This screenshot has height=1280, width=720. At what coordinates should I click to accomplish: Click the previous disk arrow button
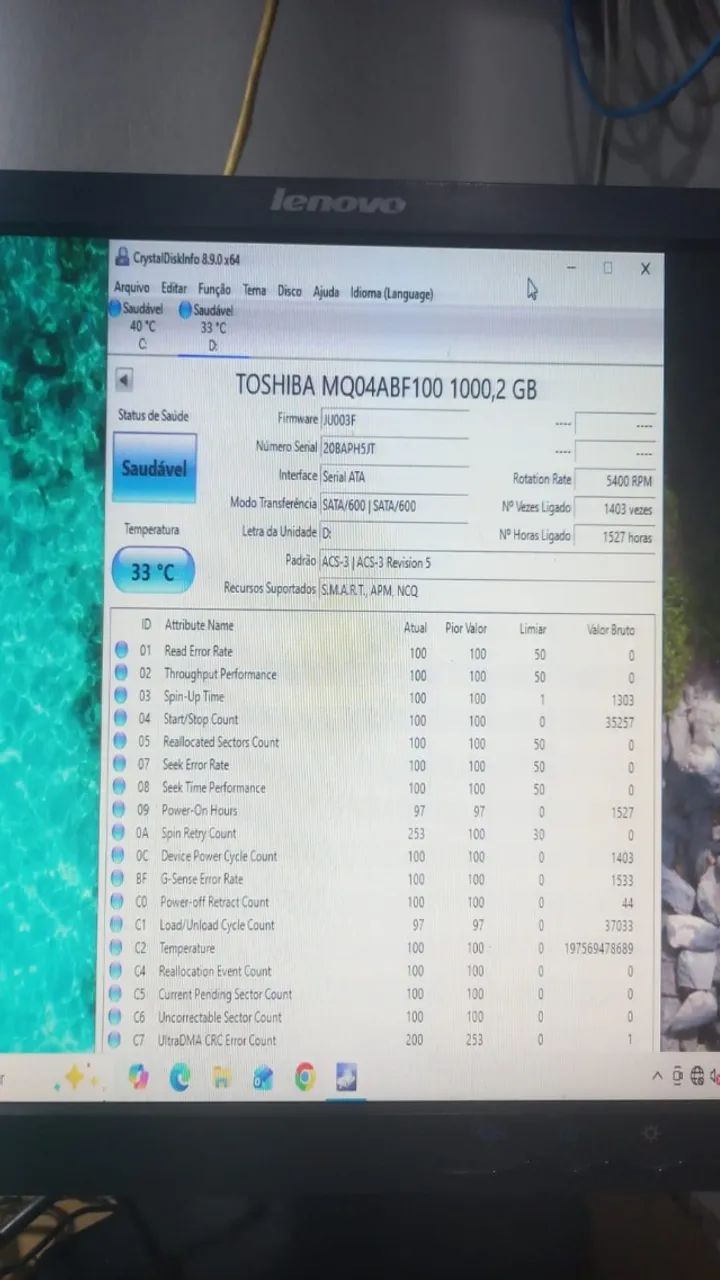tap(124, 380)
